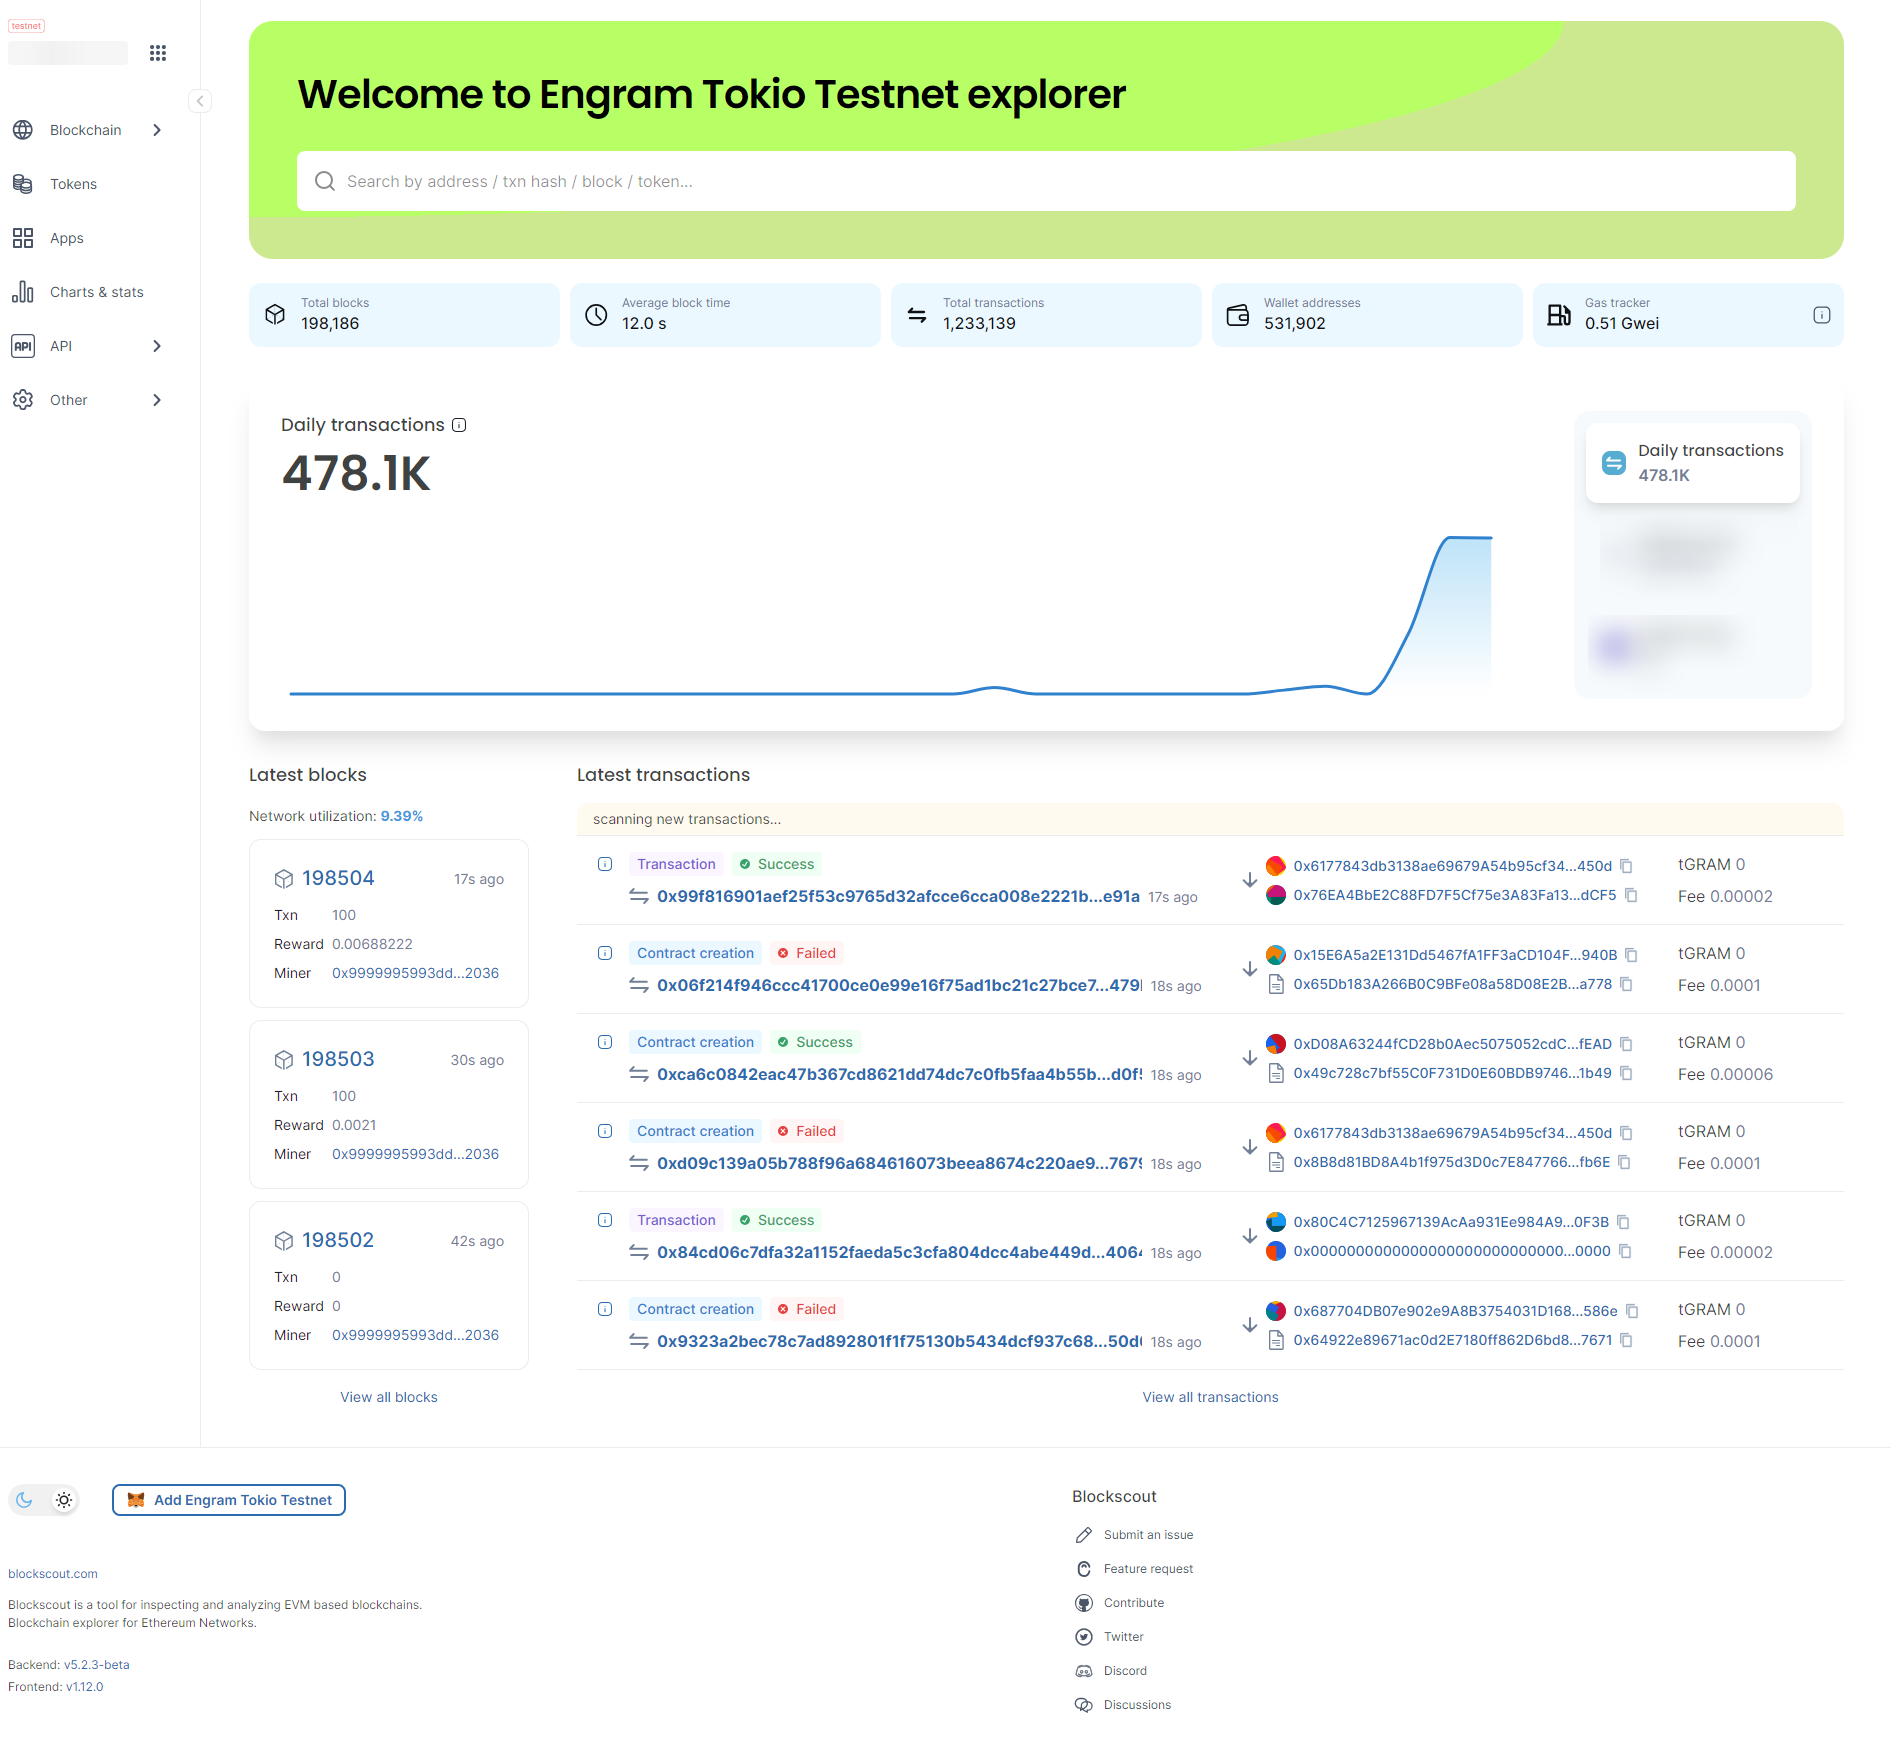Expand the Blockchain menu chevron
The width and height of the screenshot is (1891, 1738).
click(157, 130)
